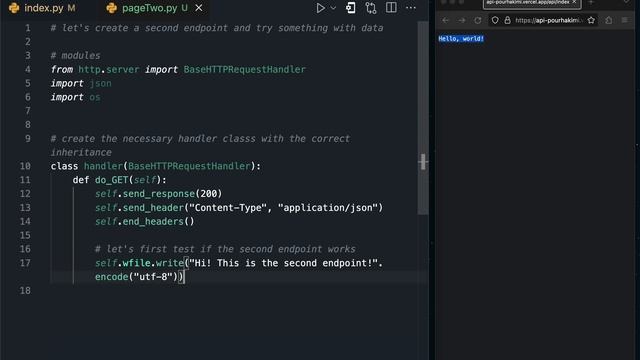Click 'import json' line

[x=81, y=83]
